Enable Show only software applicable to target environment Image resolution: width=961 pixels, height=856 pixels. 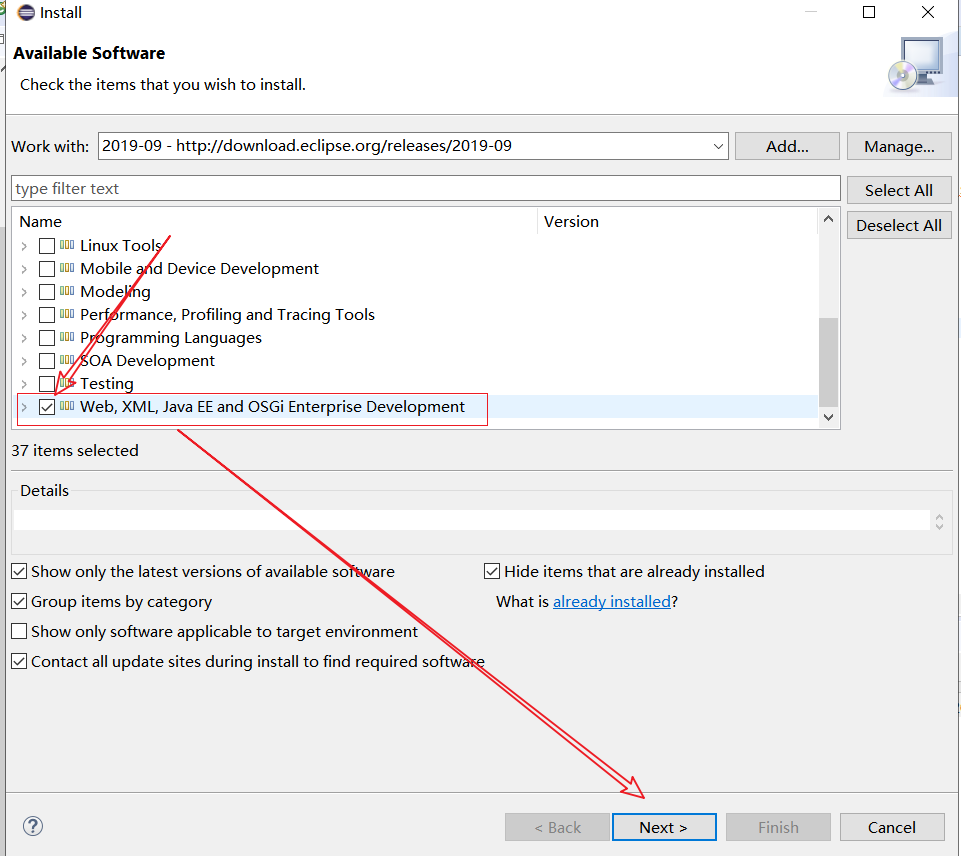pos(19,631)
